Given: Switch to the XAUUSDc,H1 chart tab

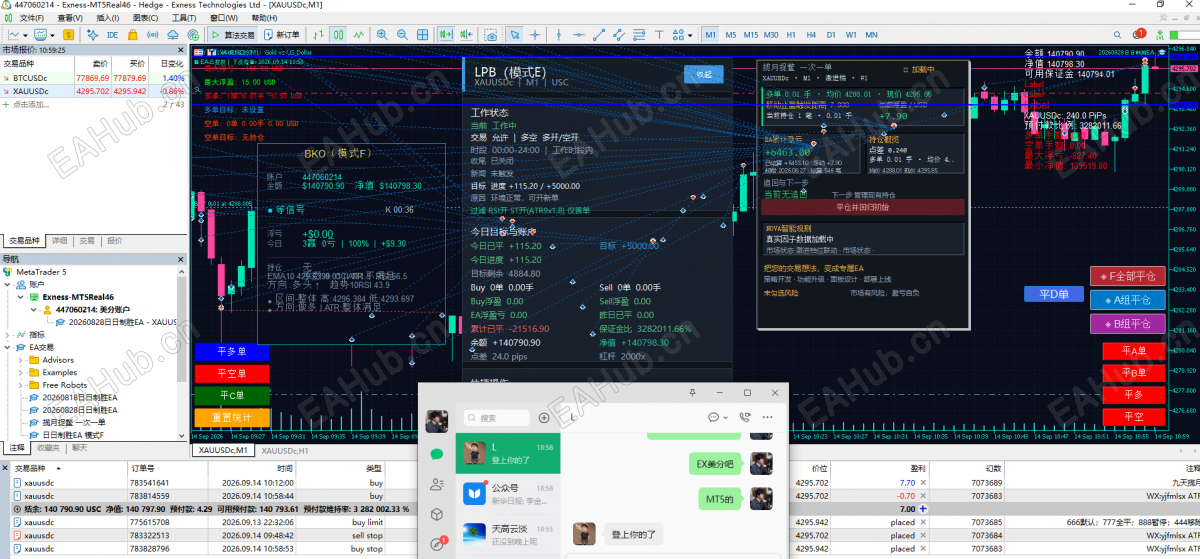Looking at the screenshot, I should click(x=284, y=451).
